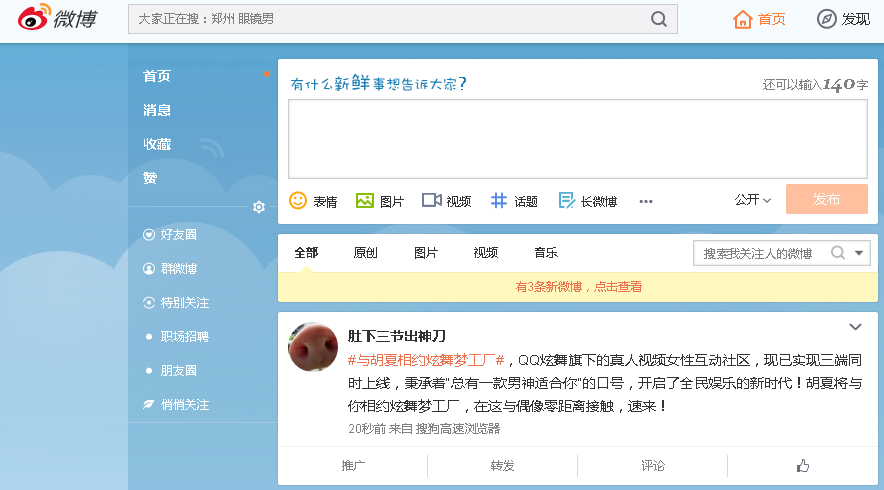This screenshot has width=884, height=490.
Task: Click the 特别关注 icon in sidebar
Action: 149,303
